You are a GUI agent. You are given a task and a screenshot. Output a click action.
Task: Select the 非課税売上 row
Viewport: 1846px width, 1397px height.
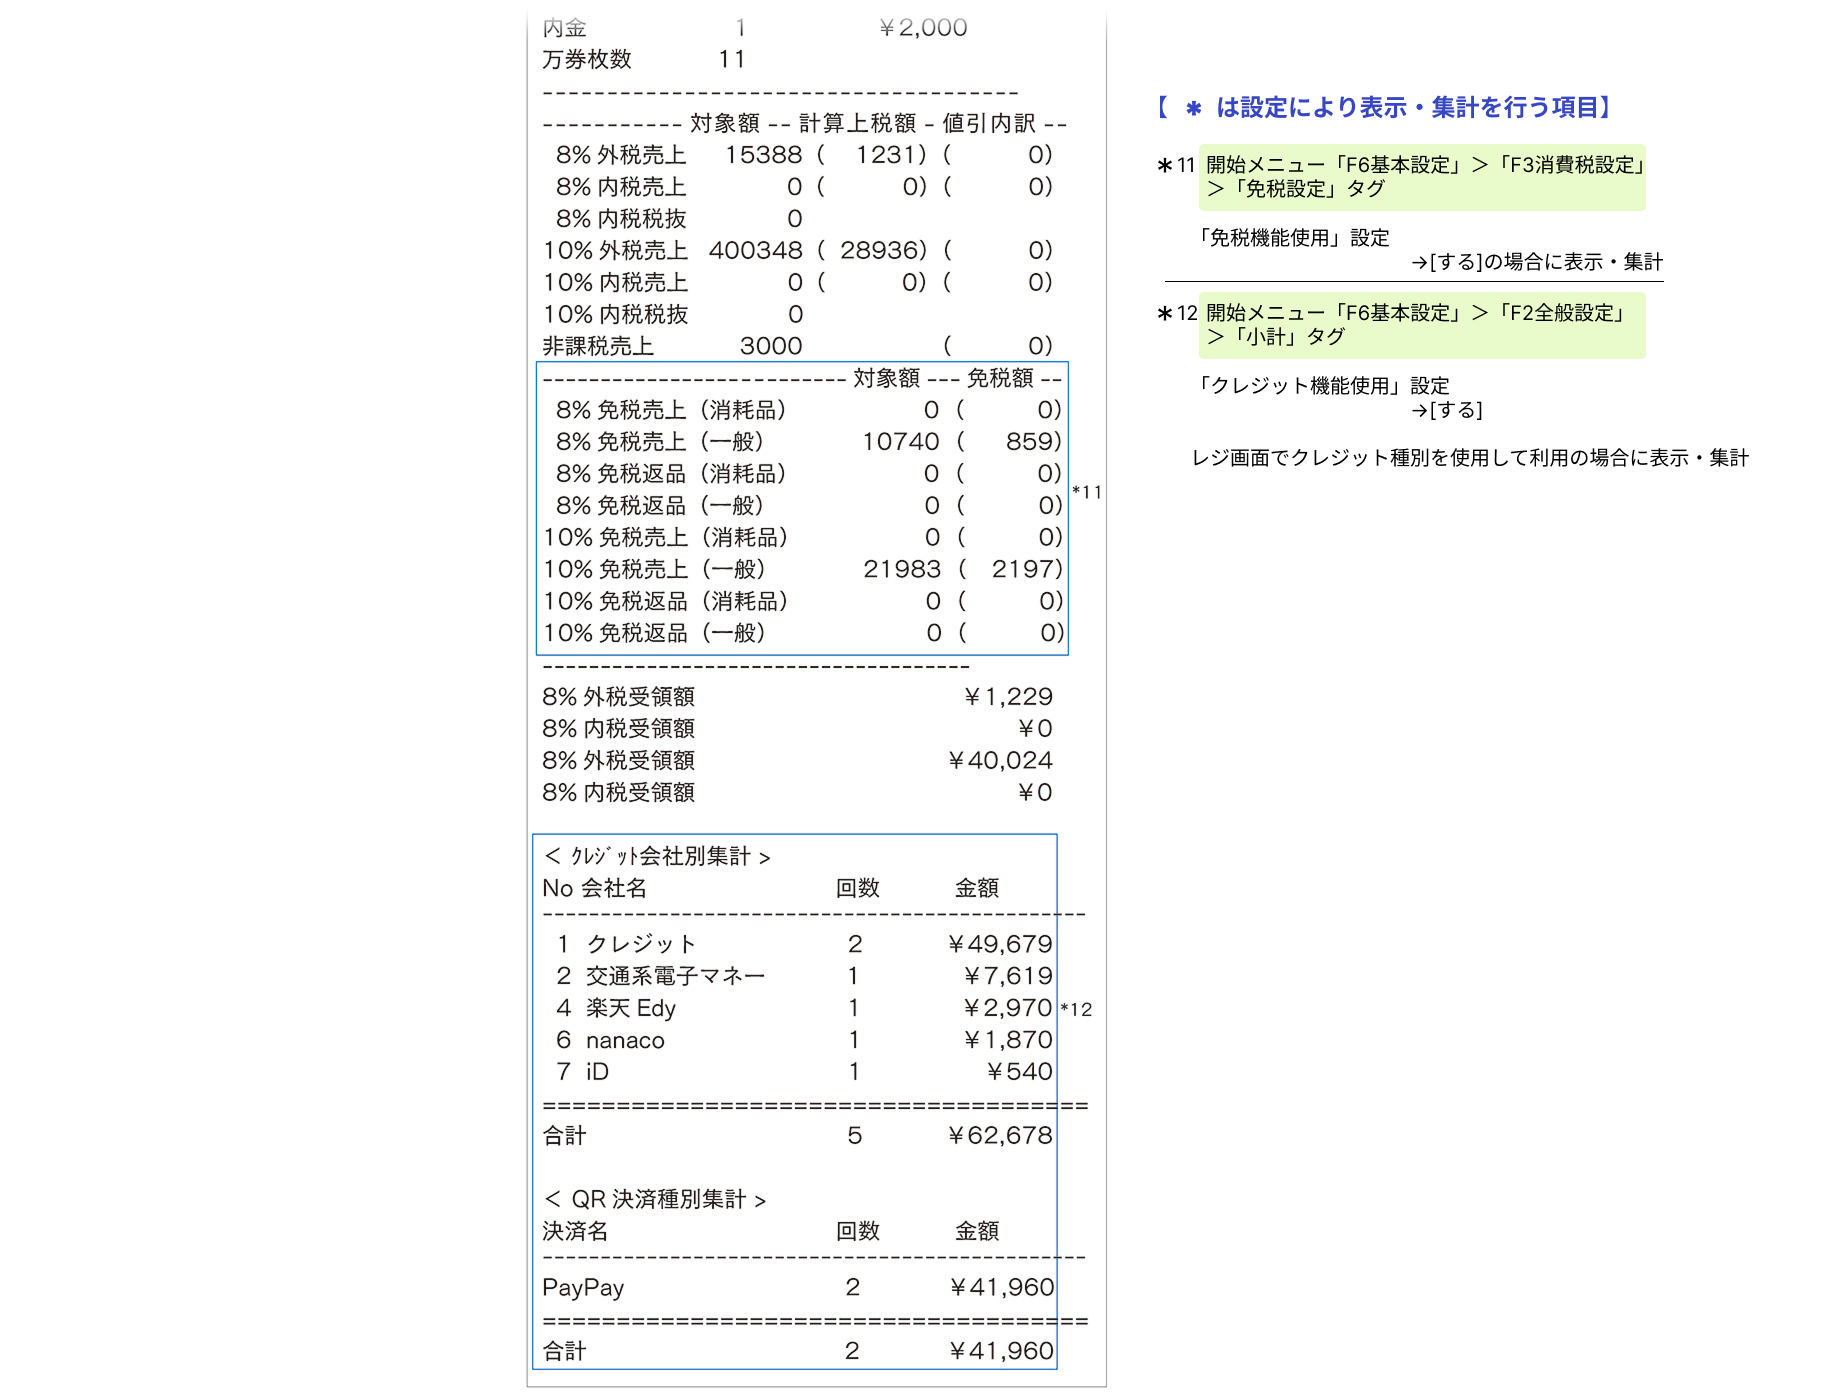(797, 346)
